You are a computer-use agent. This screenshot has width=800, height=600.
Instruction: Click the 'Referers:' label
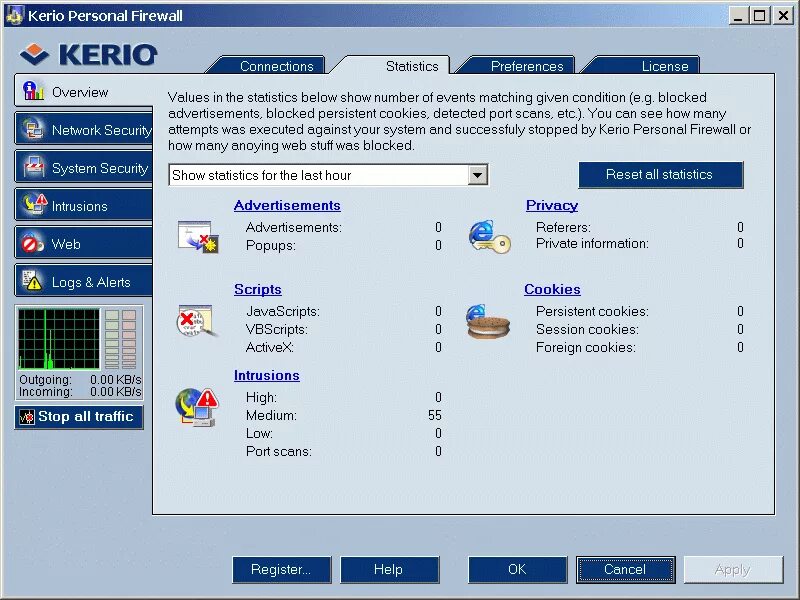click(563, 227)
